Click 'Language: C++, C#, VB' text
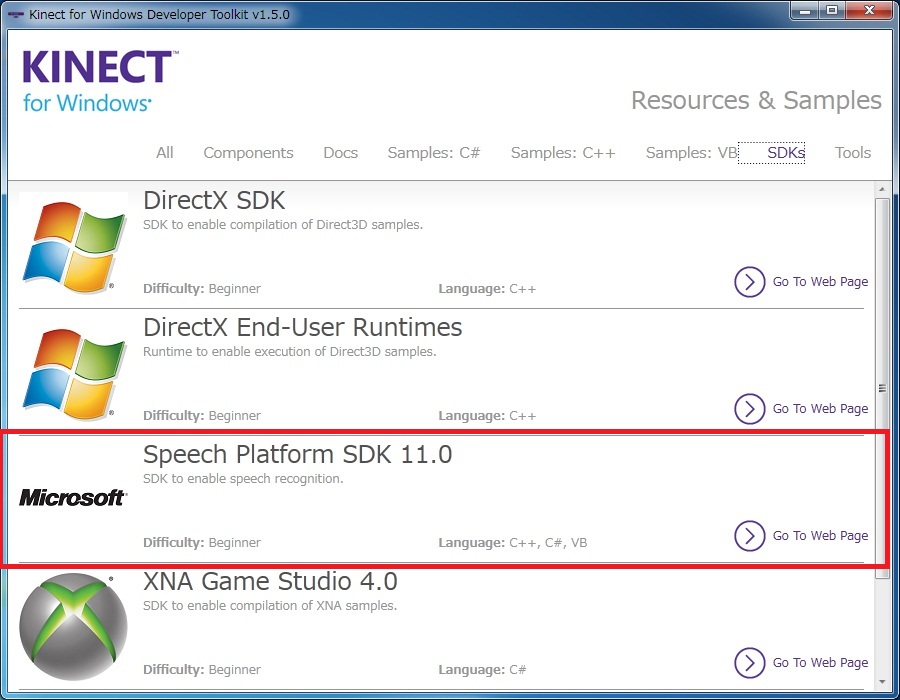The height and width of the screenshot is (700, 900). (513, 542)
